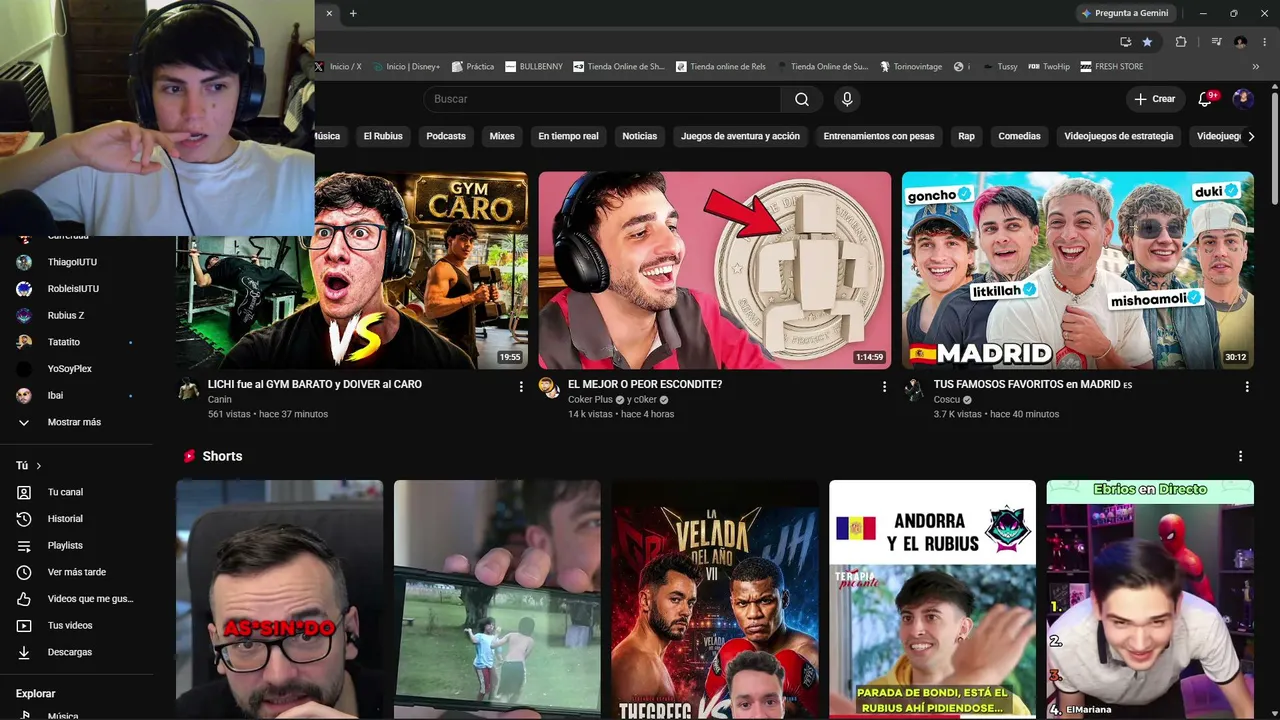Screen dimensions: 1280x720
Task: Click the Tu canal icon in sidebar
Action: tap(24, 492)
